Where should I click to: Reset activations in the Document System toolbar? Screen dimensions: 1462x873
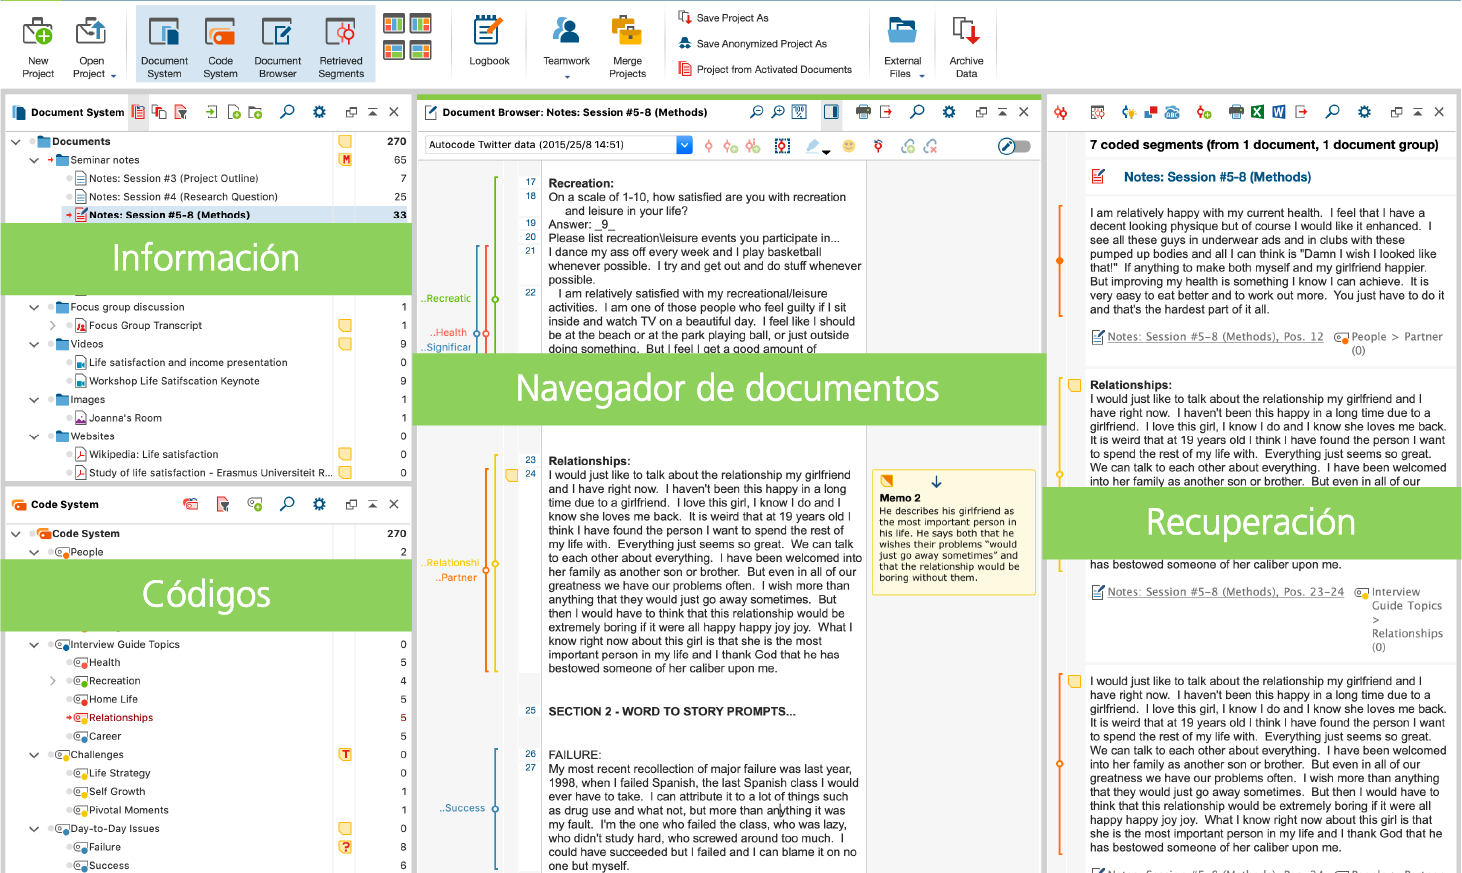point(138,112)
